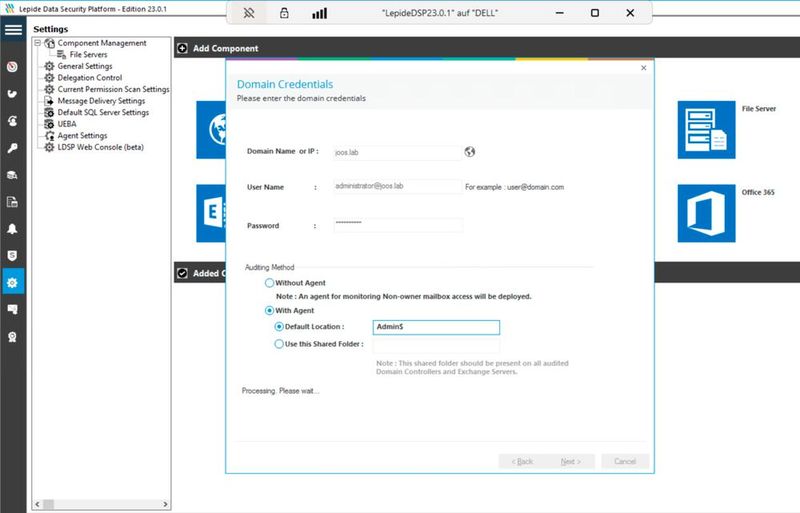Click the Added Components checkmark icon
Image resolution: width=800 pixels, height=513 pixels.
click(182, 274)
